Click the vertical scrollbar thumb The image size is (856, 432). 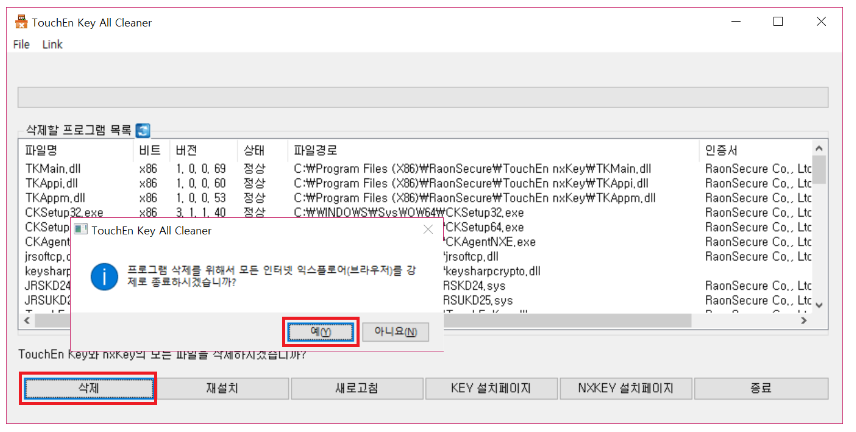coord(818,169)
